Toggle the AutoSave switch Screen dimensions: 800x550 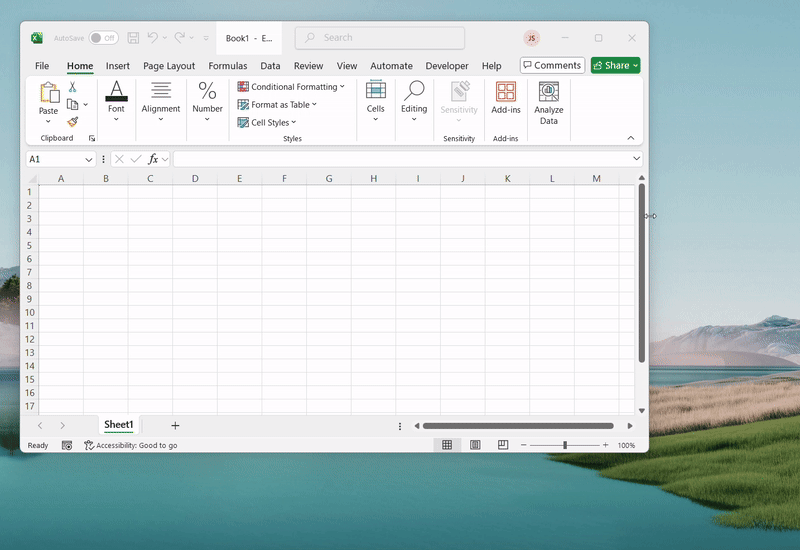pyautogui.click(x=103, y=38)
